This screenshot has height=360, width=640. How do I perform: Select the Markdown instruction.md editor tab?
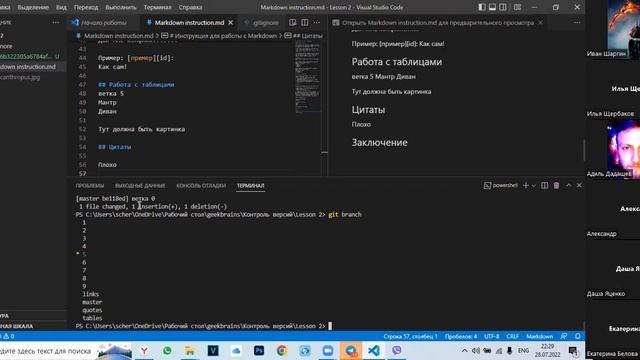coord(189,23)
